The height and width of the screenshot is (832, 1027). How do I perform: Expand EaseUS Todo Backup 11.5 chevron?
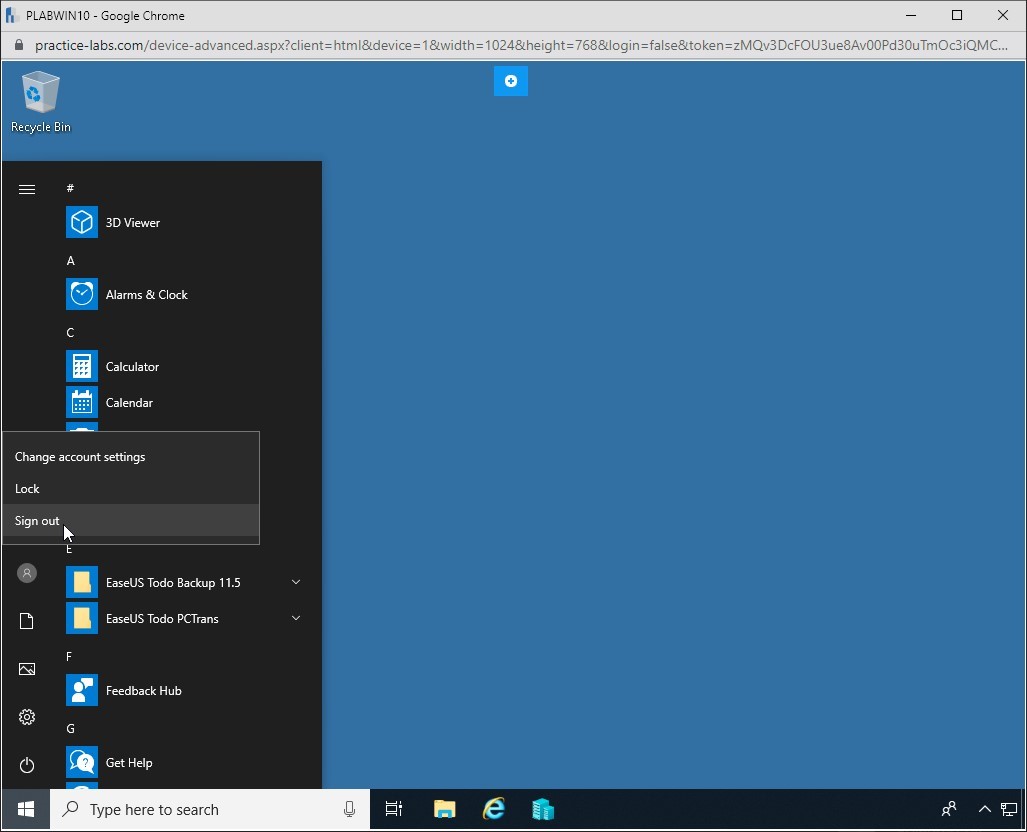click(296, 582)
